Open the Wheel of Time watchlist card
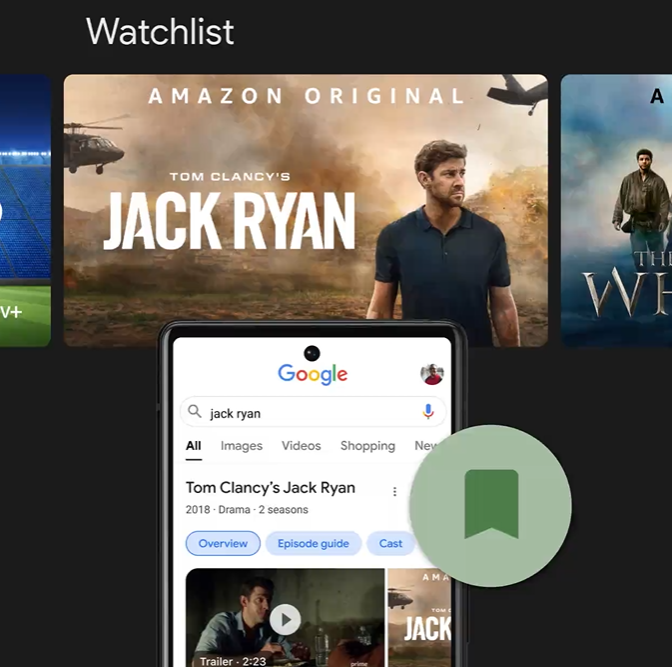Viewport: 672px width, 667px height. point(616,210)
